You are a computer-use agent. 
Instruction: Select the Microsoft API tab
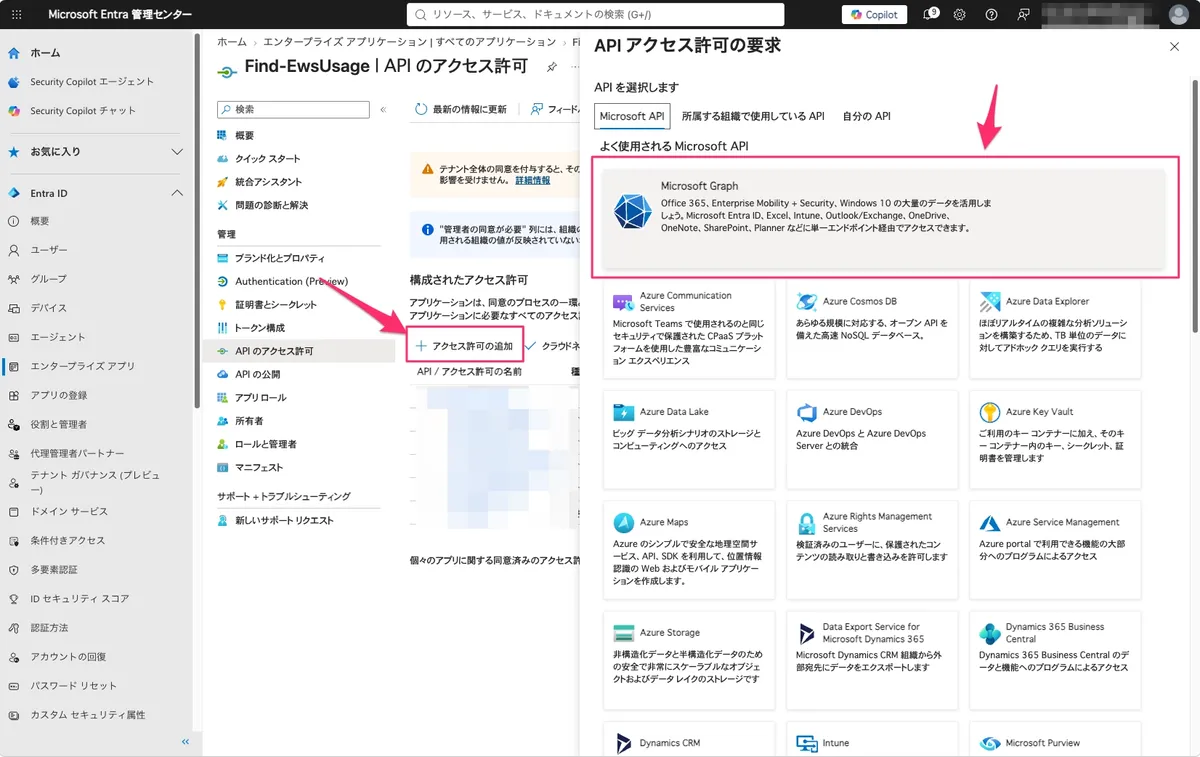pyautogui.click(x=632, y=116)
